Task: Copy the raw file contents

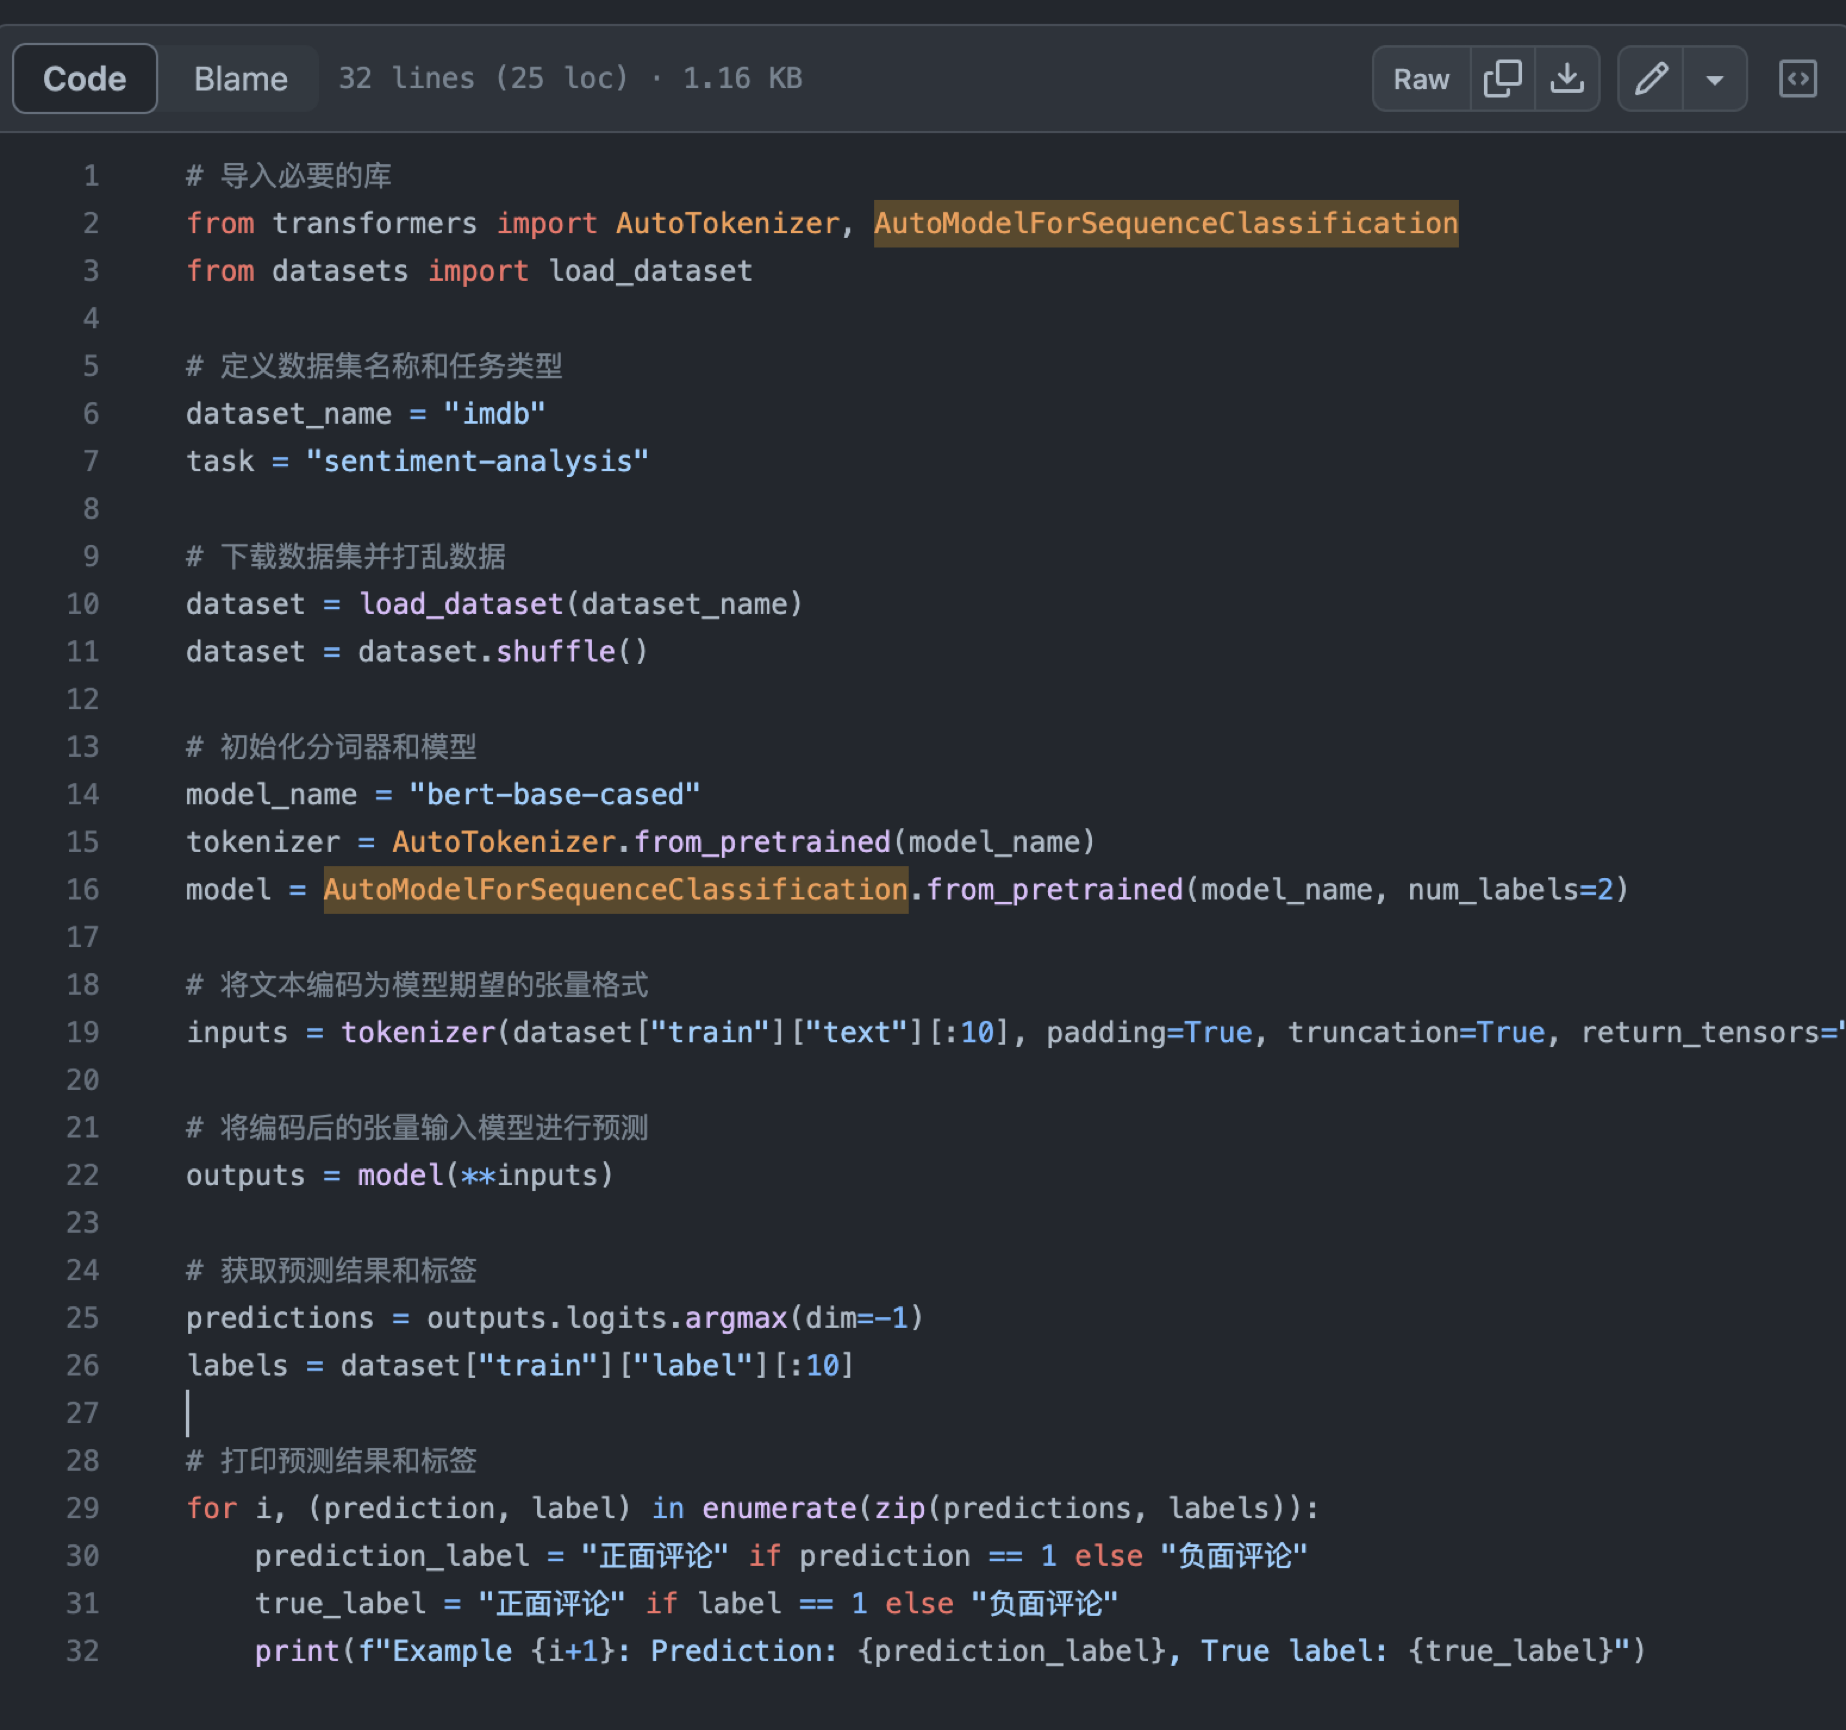Action: 1502,79
